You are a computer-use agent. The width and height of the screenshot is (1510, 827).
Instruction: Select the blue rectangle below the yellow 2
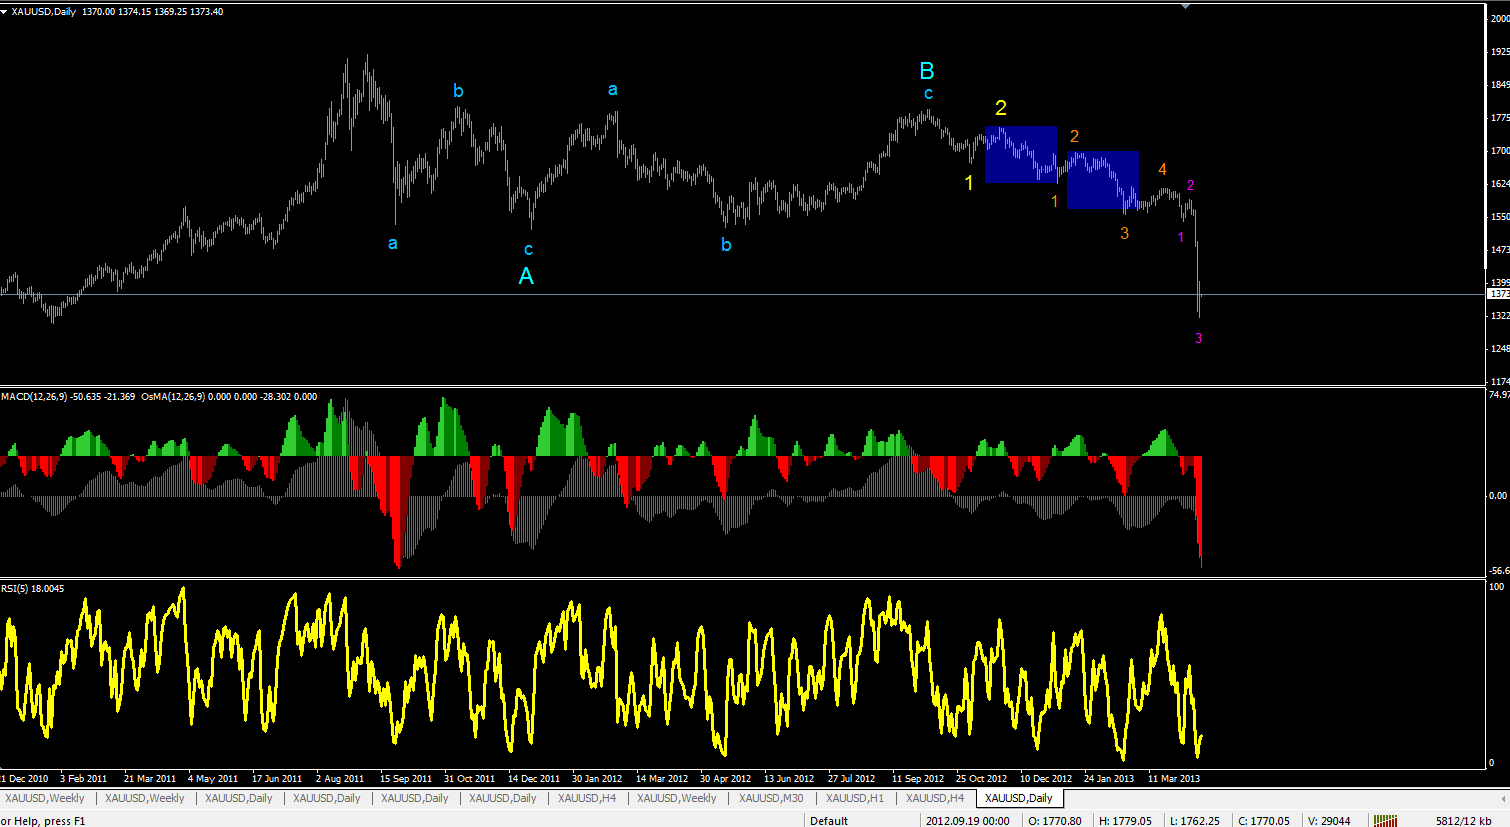click(1021, 155)
